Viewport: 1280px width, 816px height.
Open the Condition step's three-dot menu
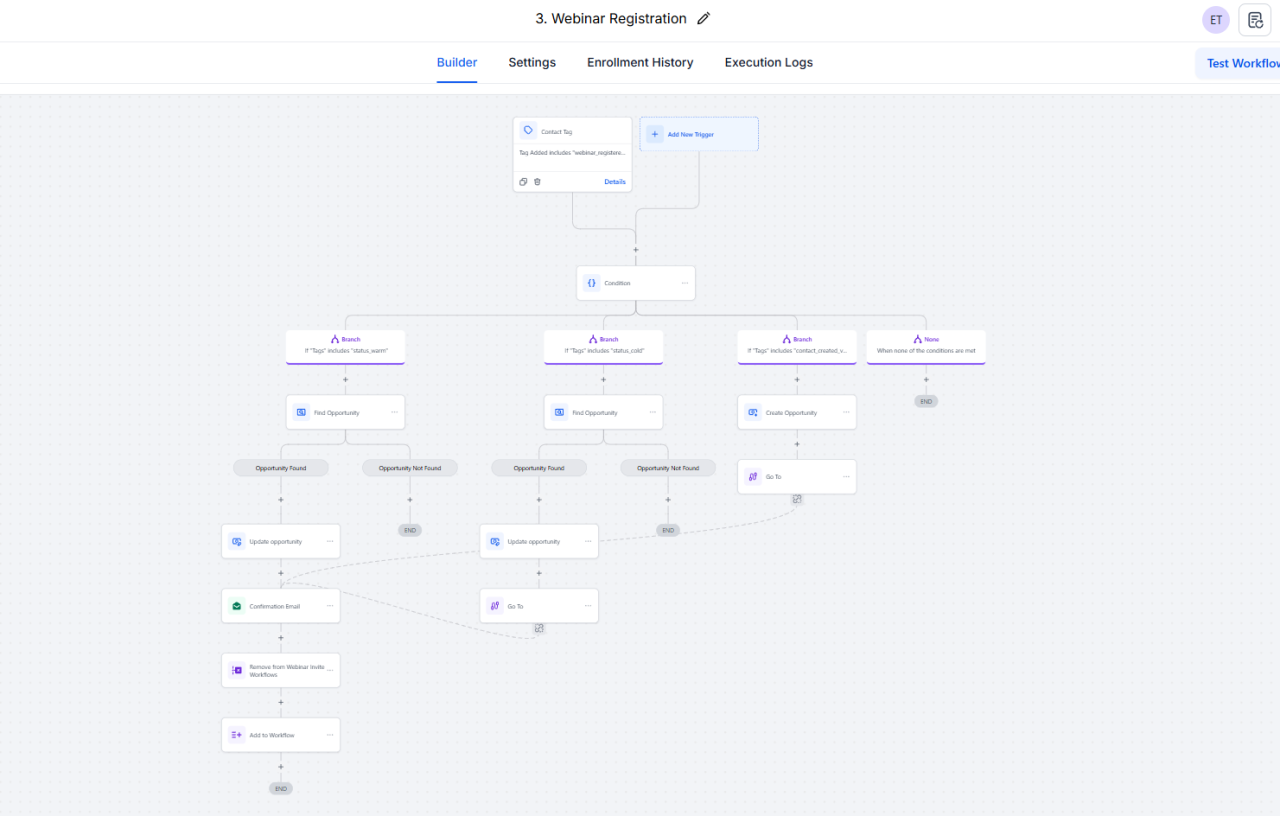pos(685,283)
